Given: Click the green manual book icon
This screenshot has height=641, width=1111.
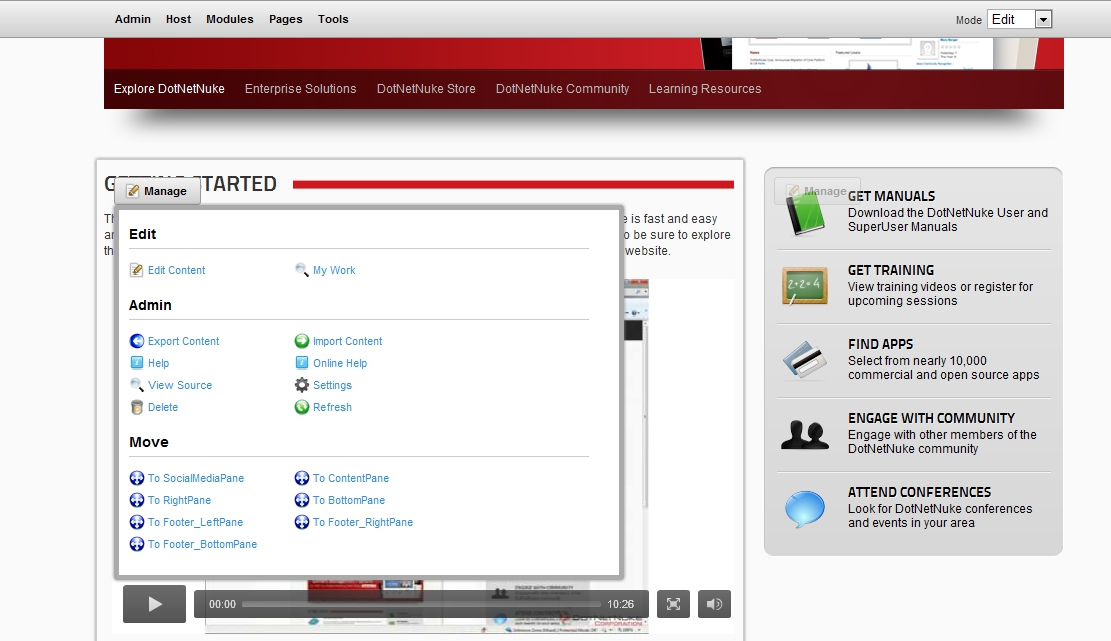Looking at the screenshot, I should 806,212.
